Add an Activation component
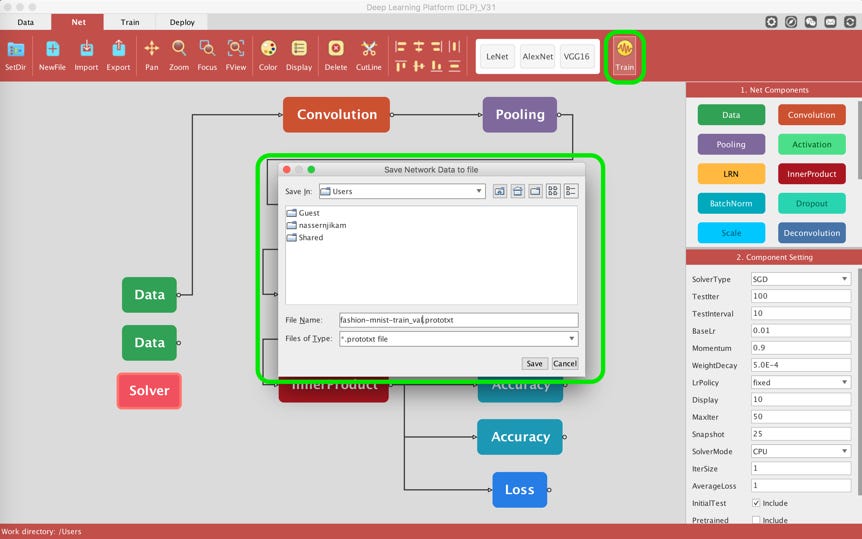This screenshot has width=862, height=539. click(811, 144)
